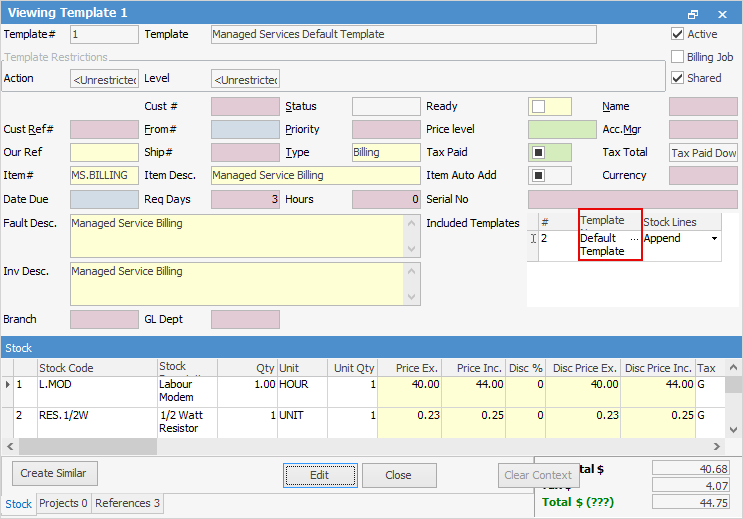The width and height of the screenshot is (743, 519).
Task: Click the Edit button
Action: click(320, 475)
